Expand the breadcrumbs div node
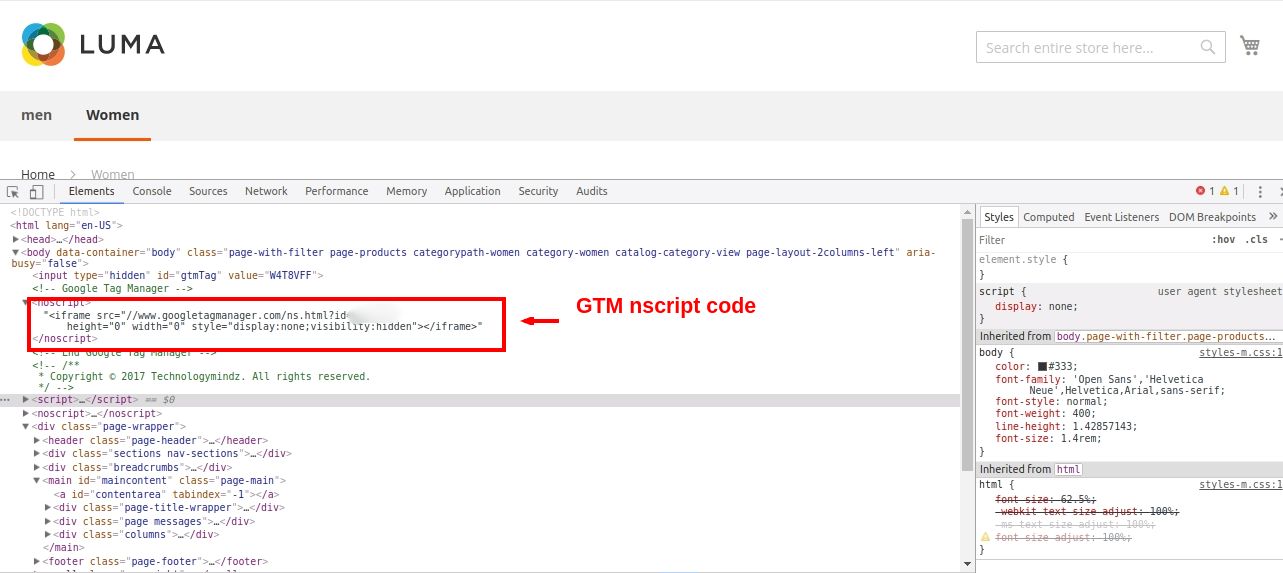The image size is (1283, 573). pos(37,467)
